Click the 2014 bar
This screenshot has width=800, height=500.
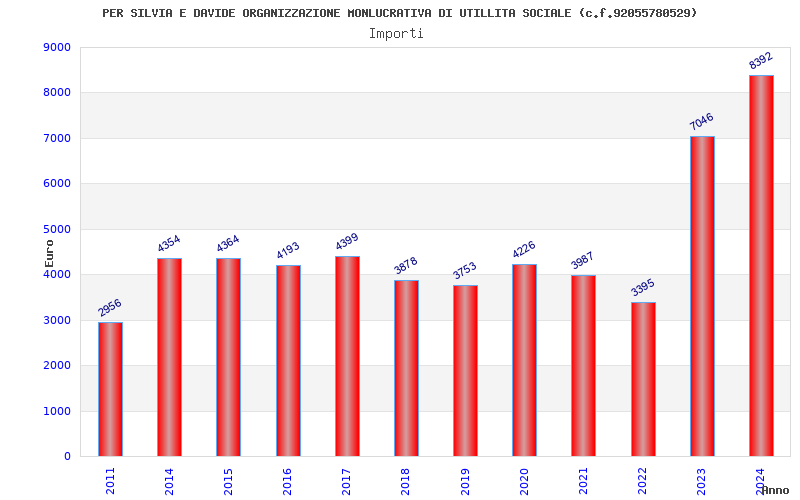click(169, 357)
